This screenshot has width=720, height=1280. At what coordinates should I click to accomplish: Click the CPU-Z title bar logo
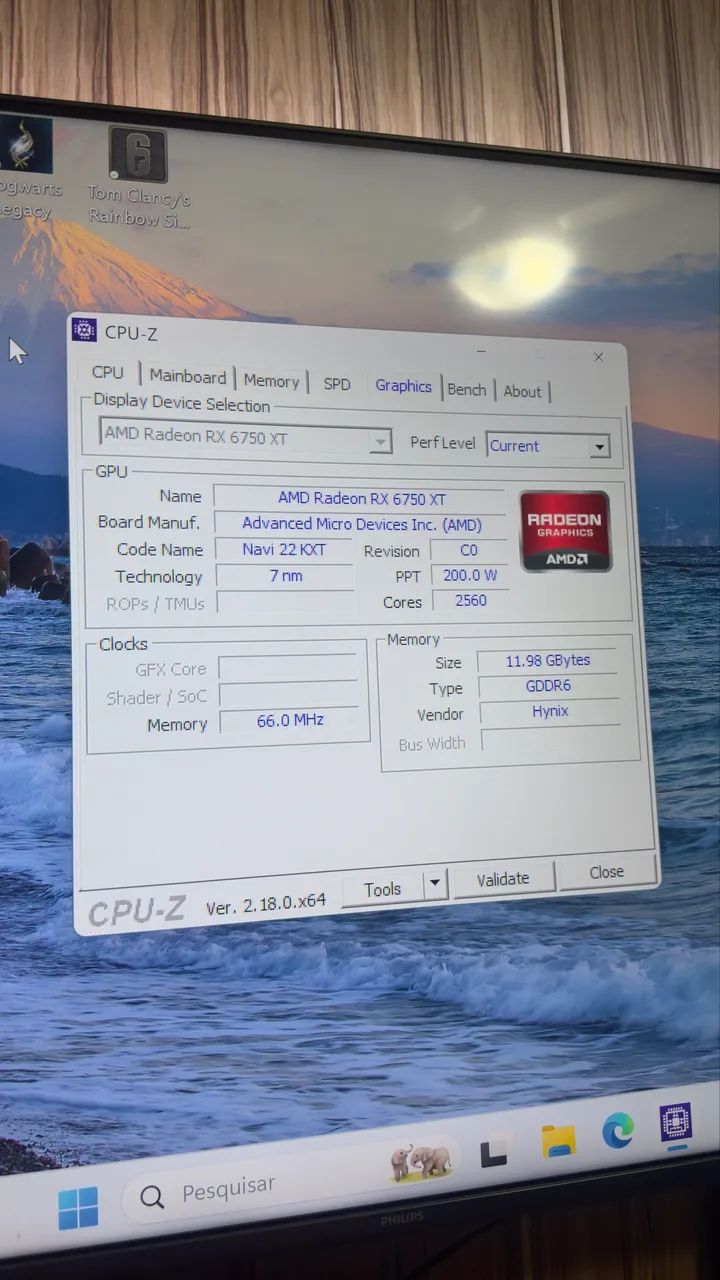click(x=84, y=331)
